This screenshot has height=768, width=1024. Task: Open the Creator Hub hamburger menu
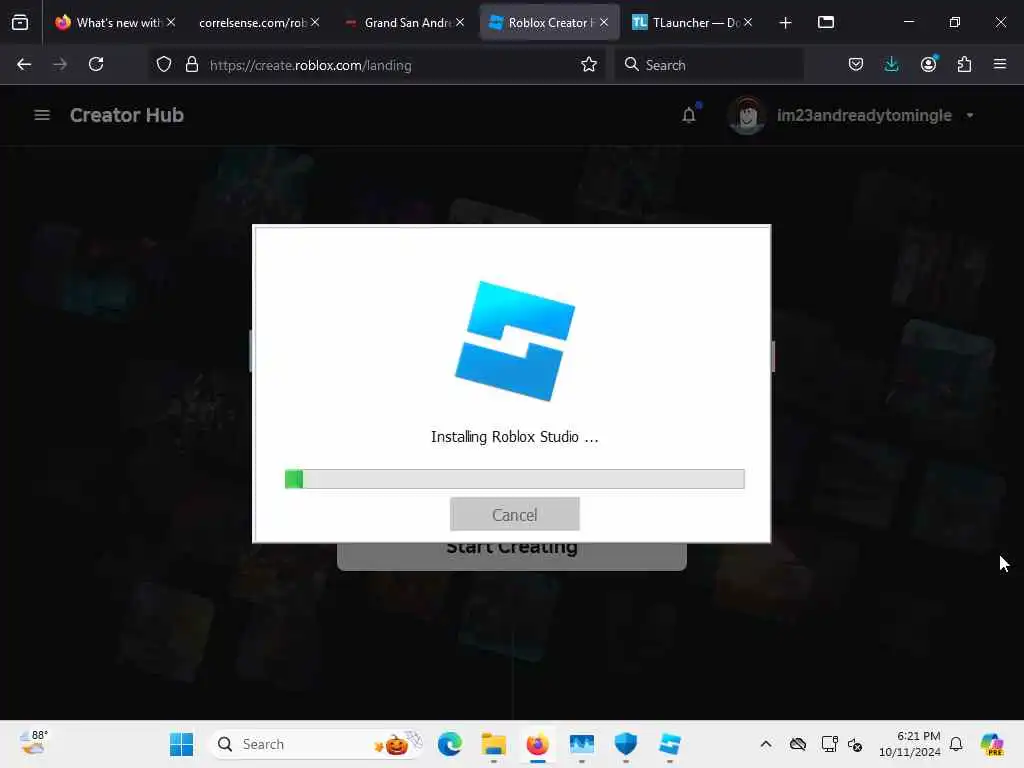42,115
